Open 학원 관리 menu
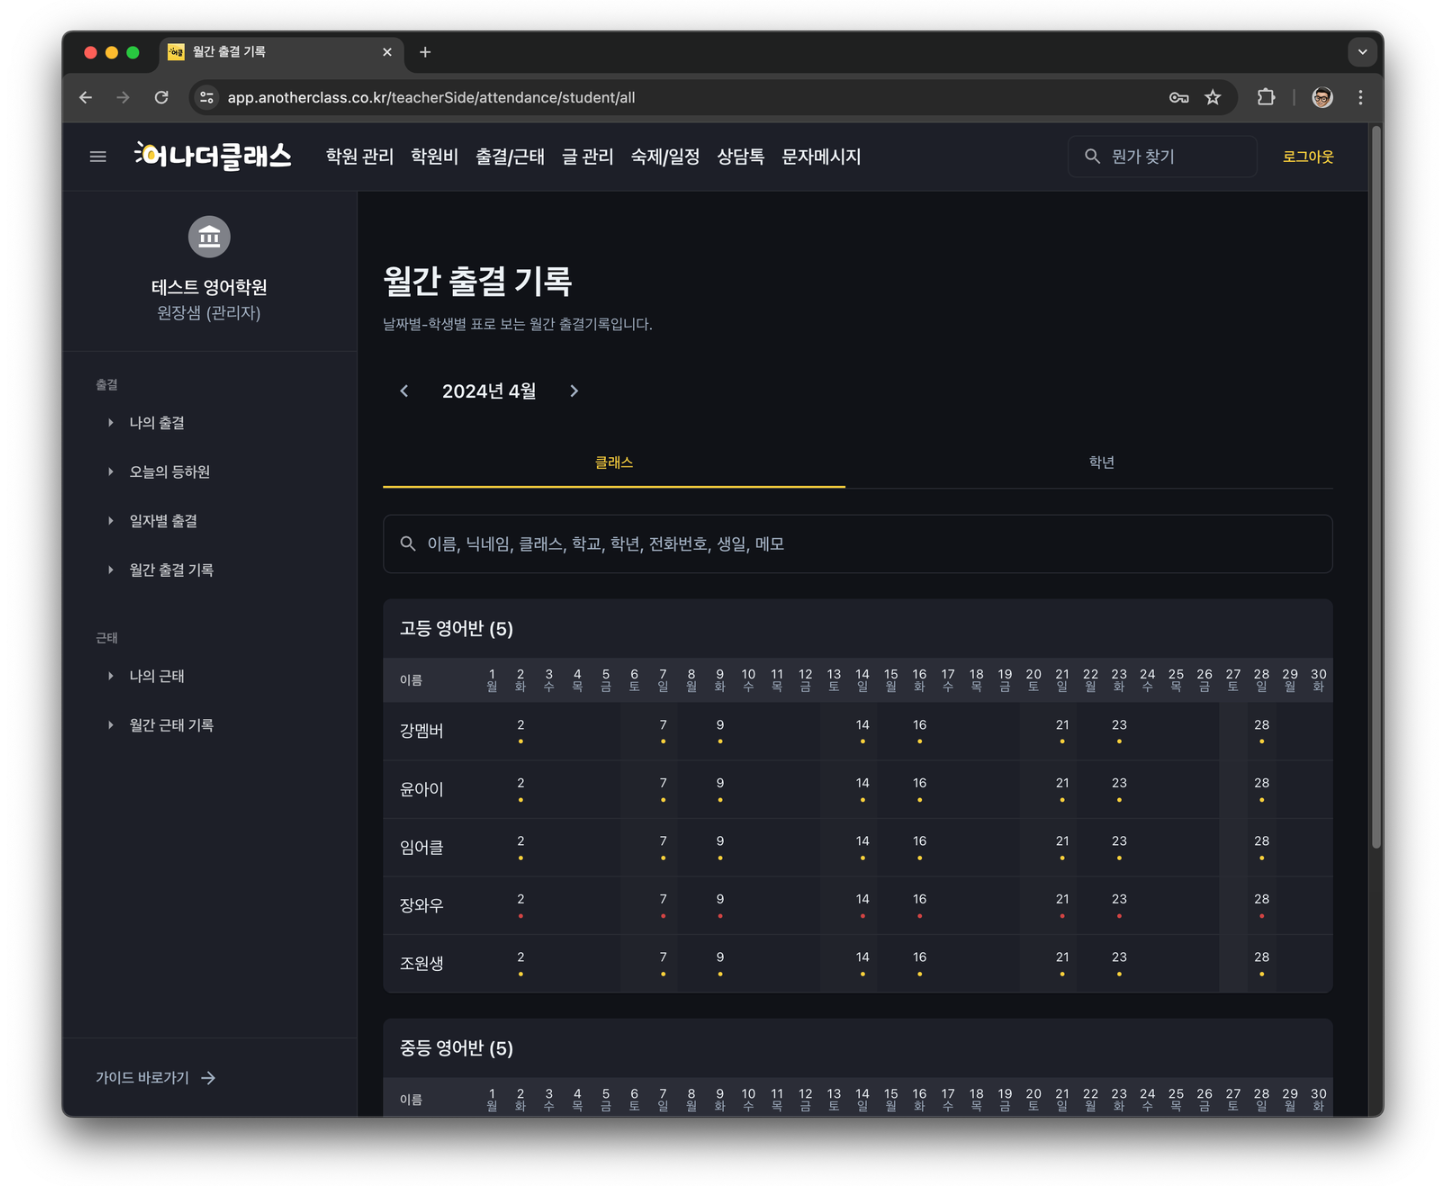Image resolution: width=1448 pixels, height=1186 pixels. tap(360, 156)
